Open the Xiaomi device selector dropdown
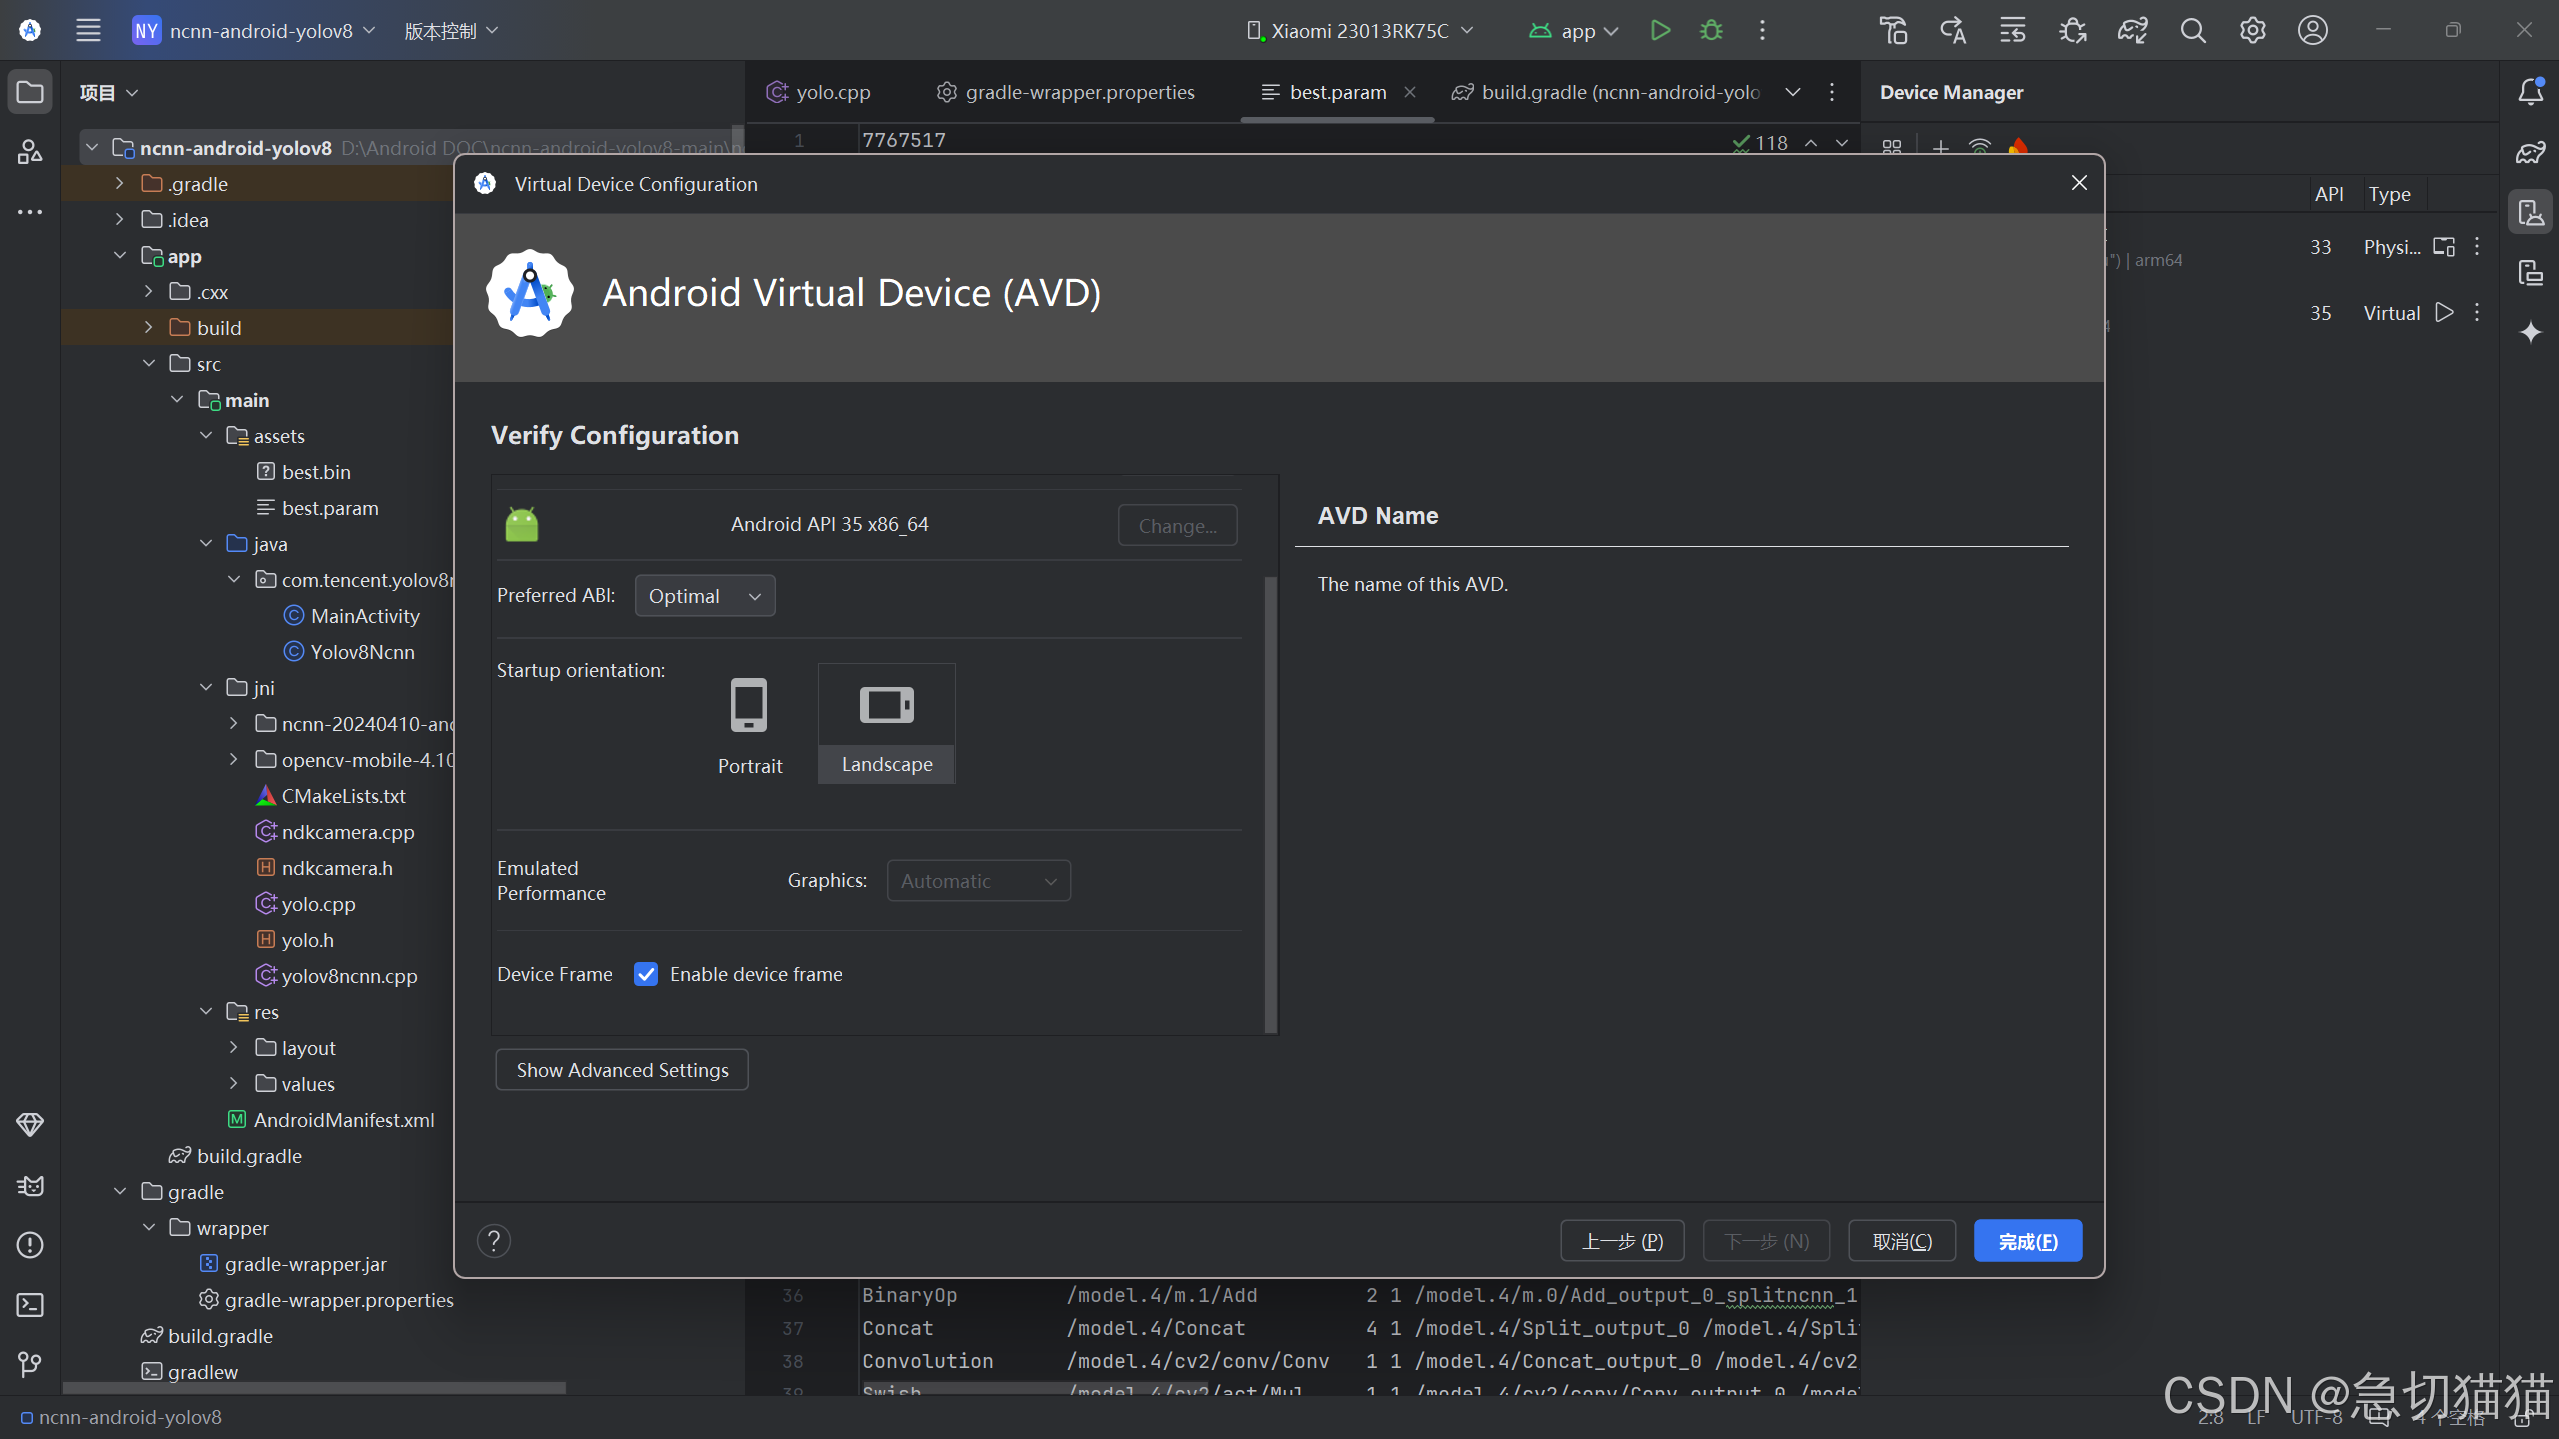The height and width of the screenshot is (1439, 2559). click(x=1360, y=30)
